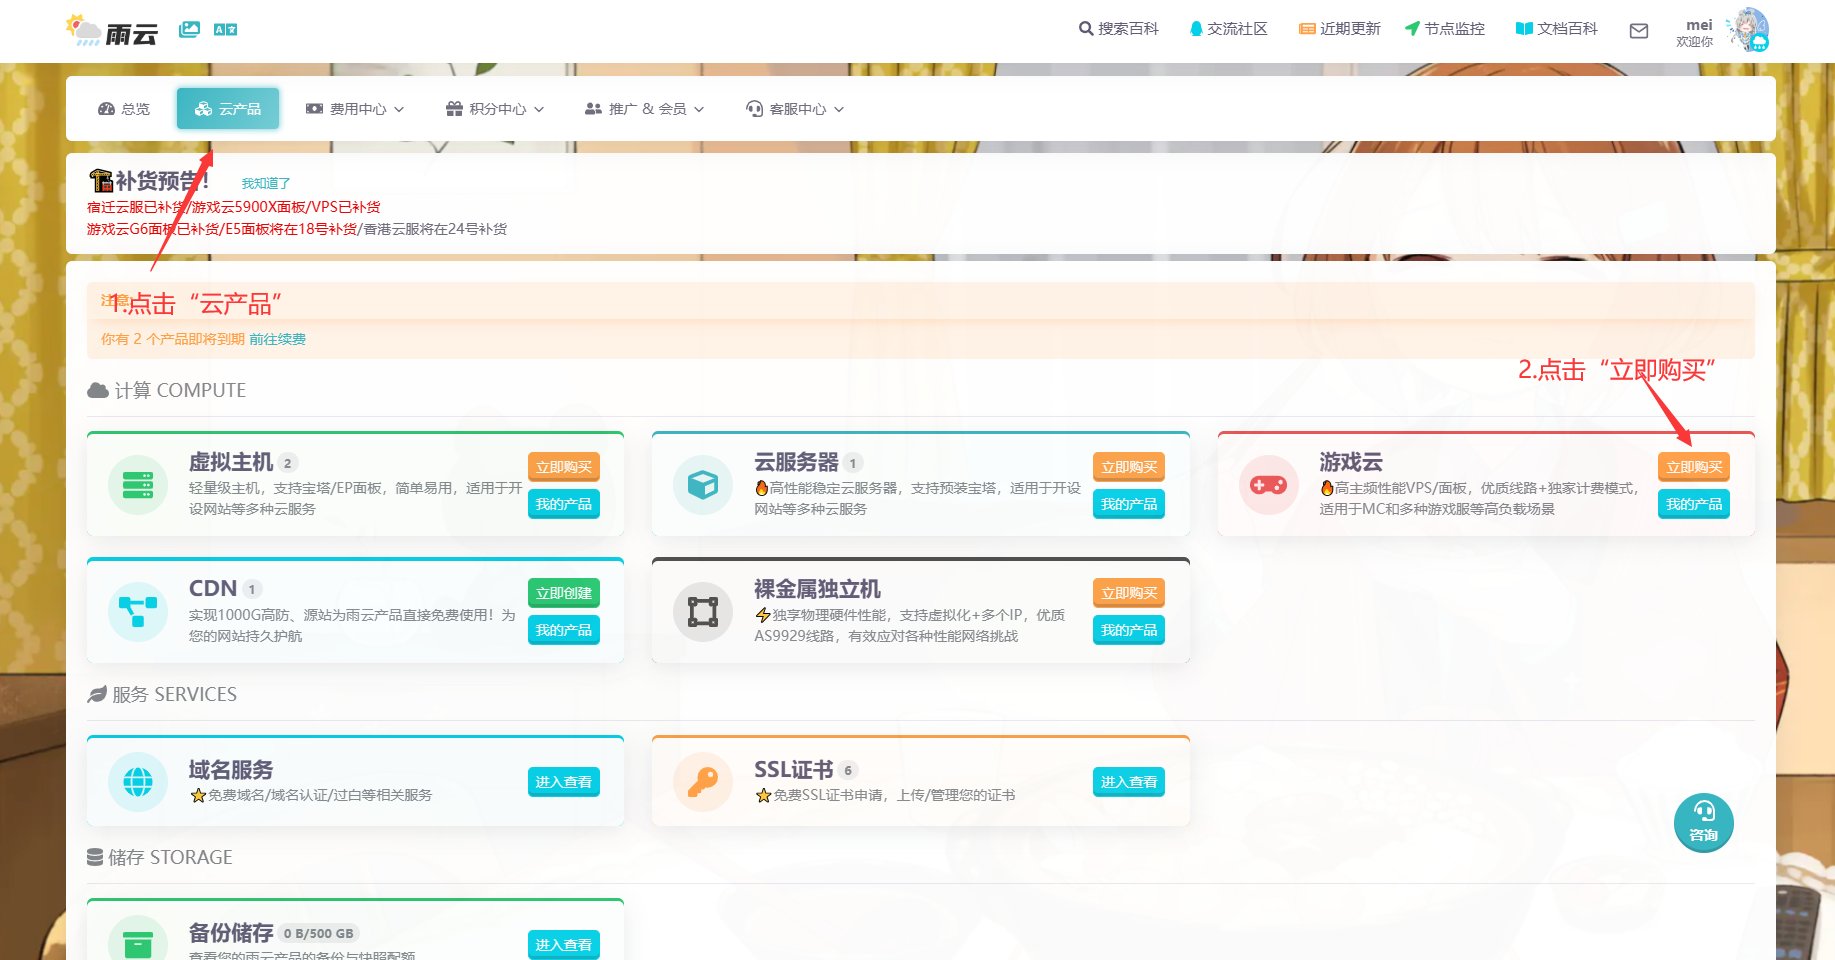Image resolution: width=1835 pixels, height=960 pixels.
Task: Follow the 前往续费 renewal link
Action: [x=277, y=340]
